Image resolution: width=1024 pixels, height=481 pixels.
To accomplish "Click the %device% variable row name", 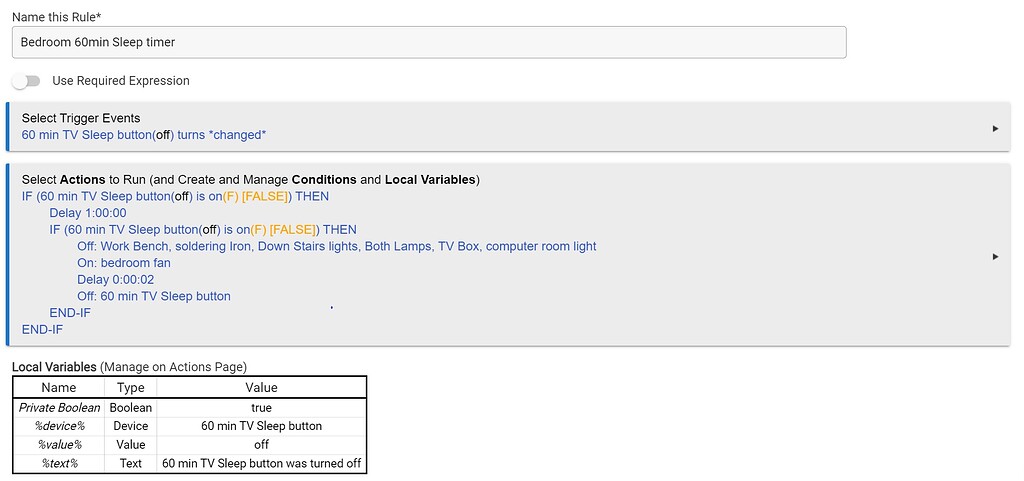I will click(59, 426).
